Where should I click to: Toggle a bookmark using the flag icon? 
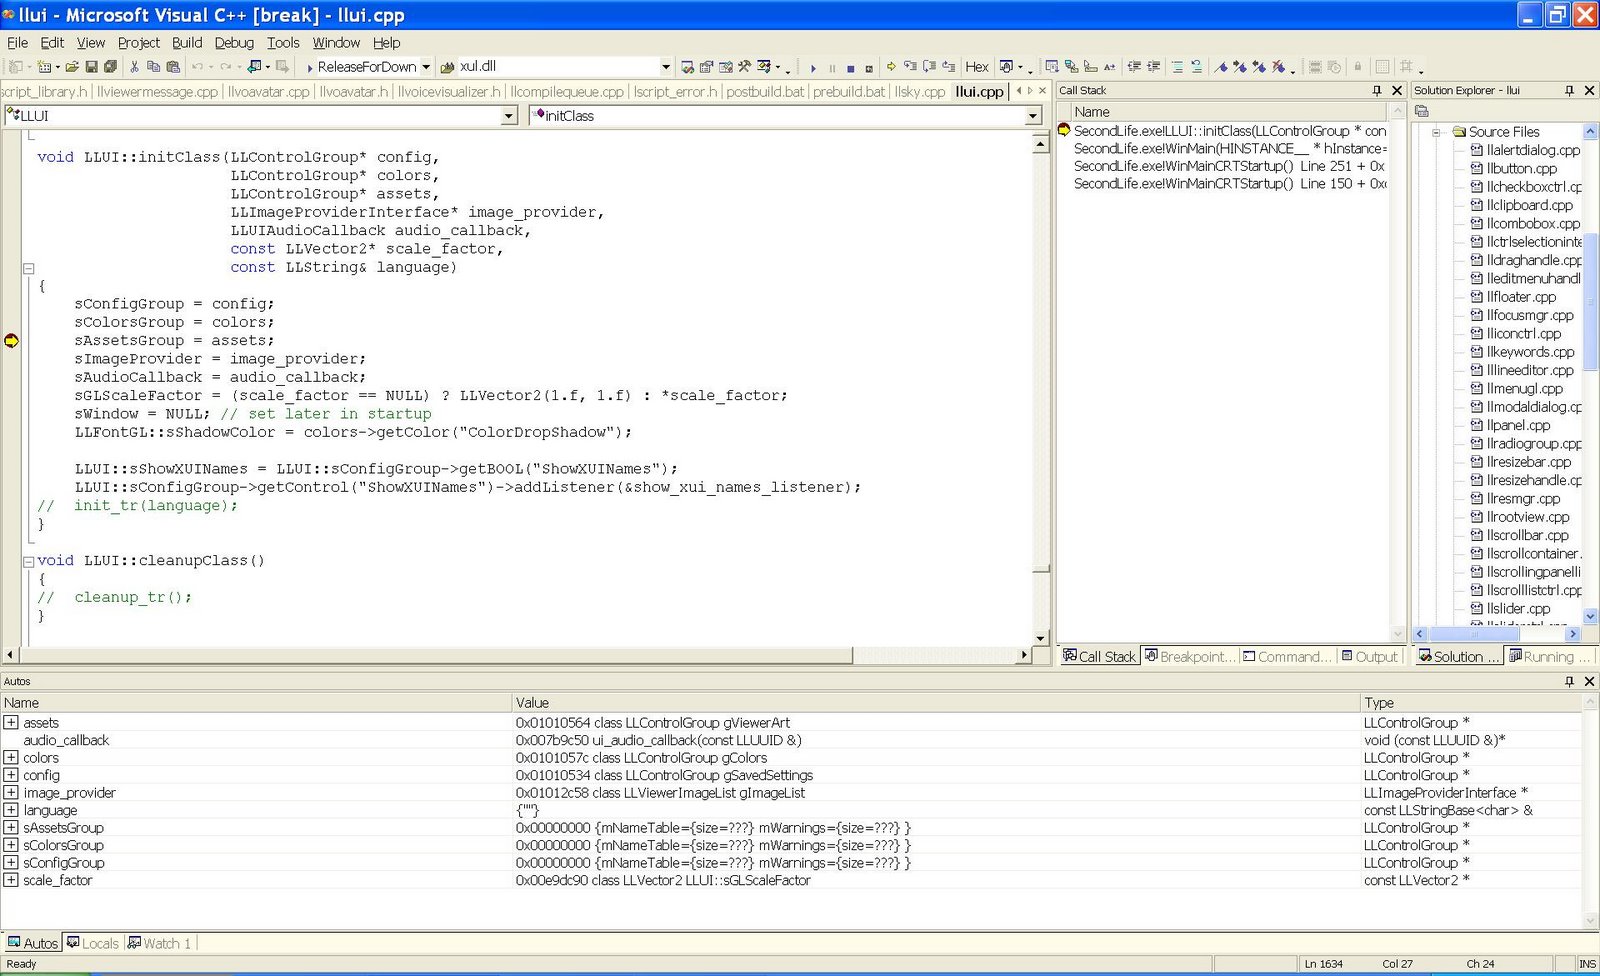tap(1221, 67)
